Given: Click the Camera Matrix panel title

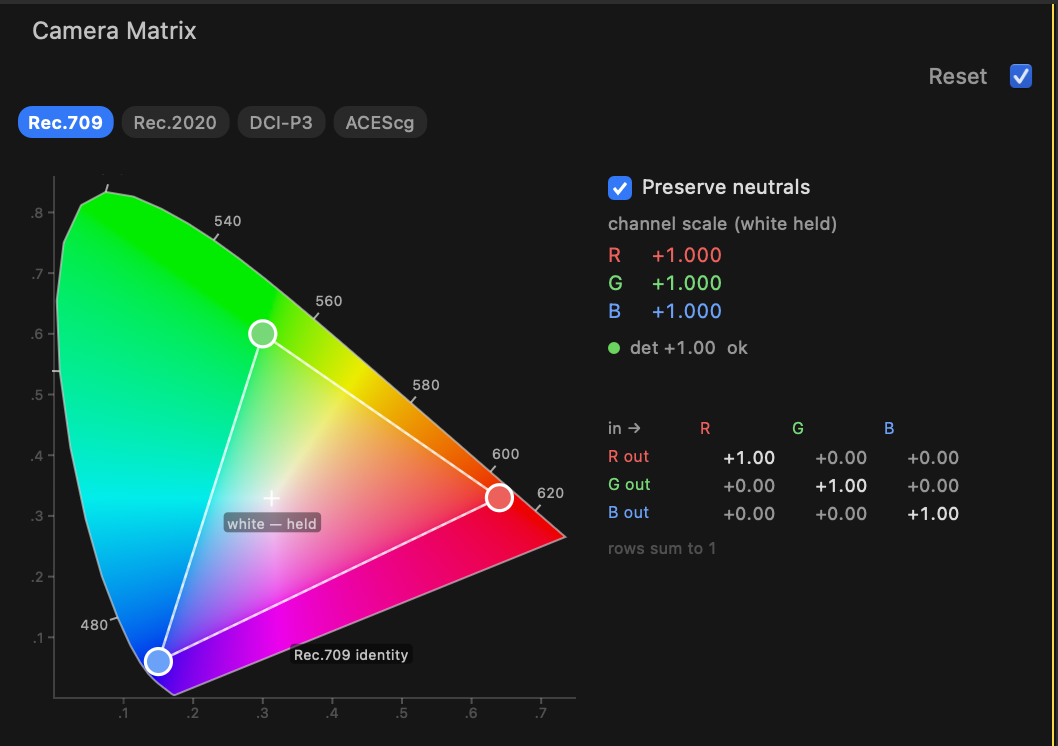Looking at the screenshot, I should 114,30.
